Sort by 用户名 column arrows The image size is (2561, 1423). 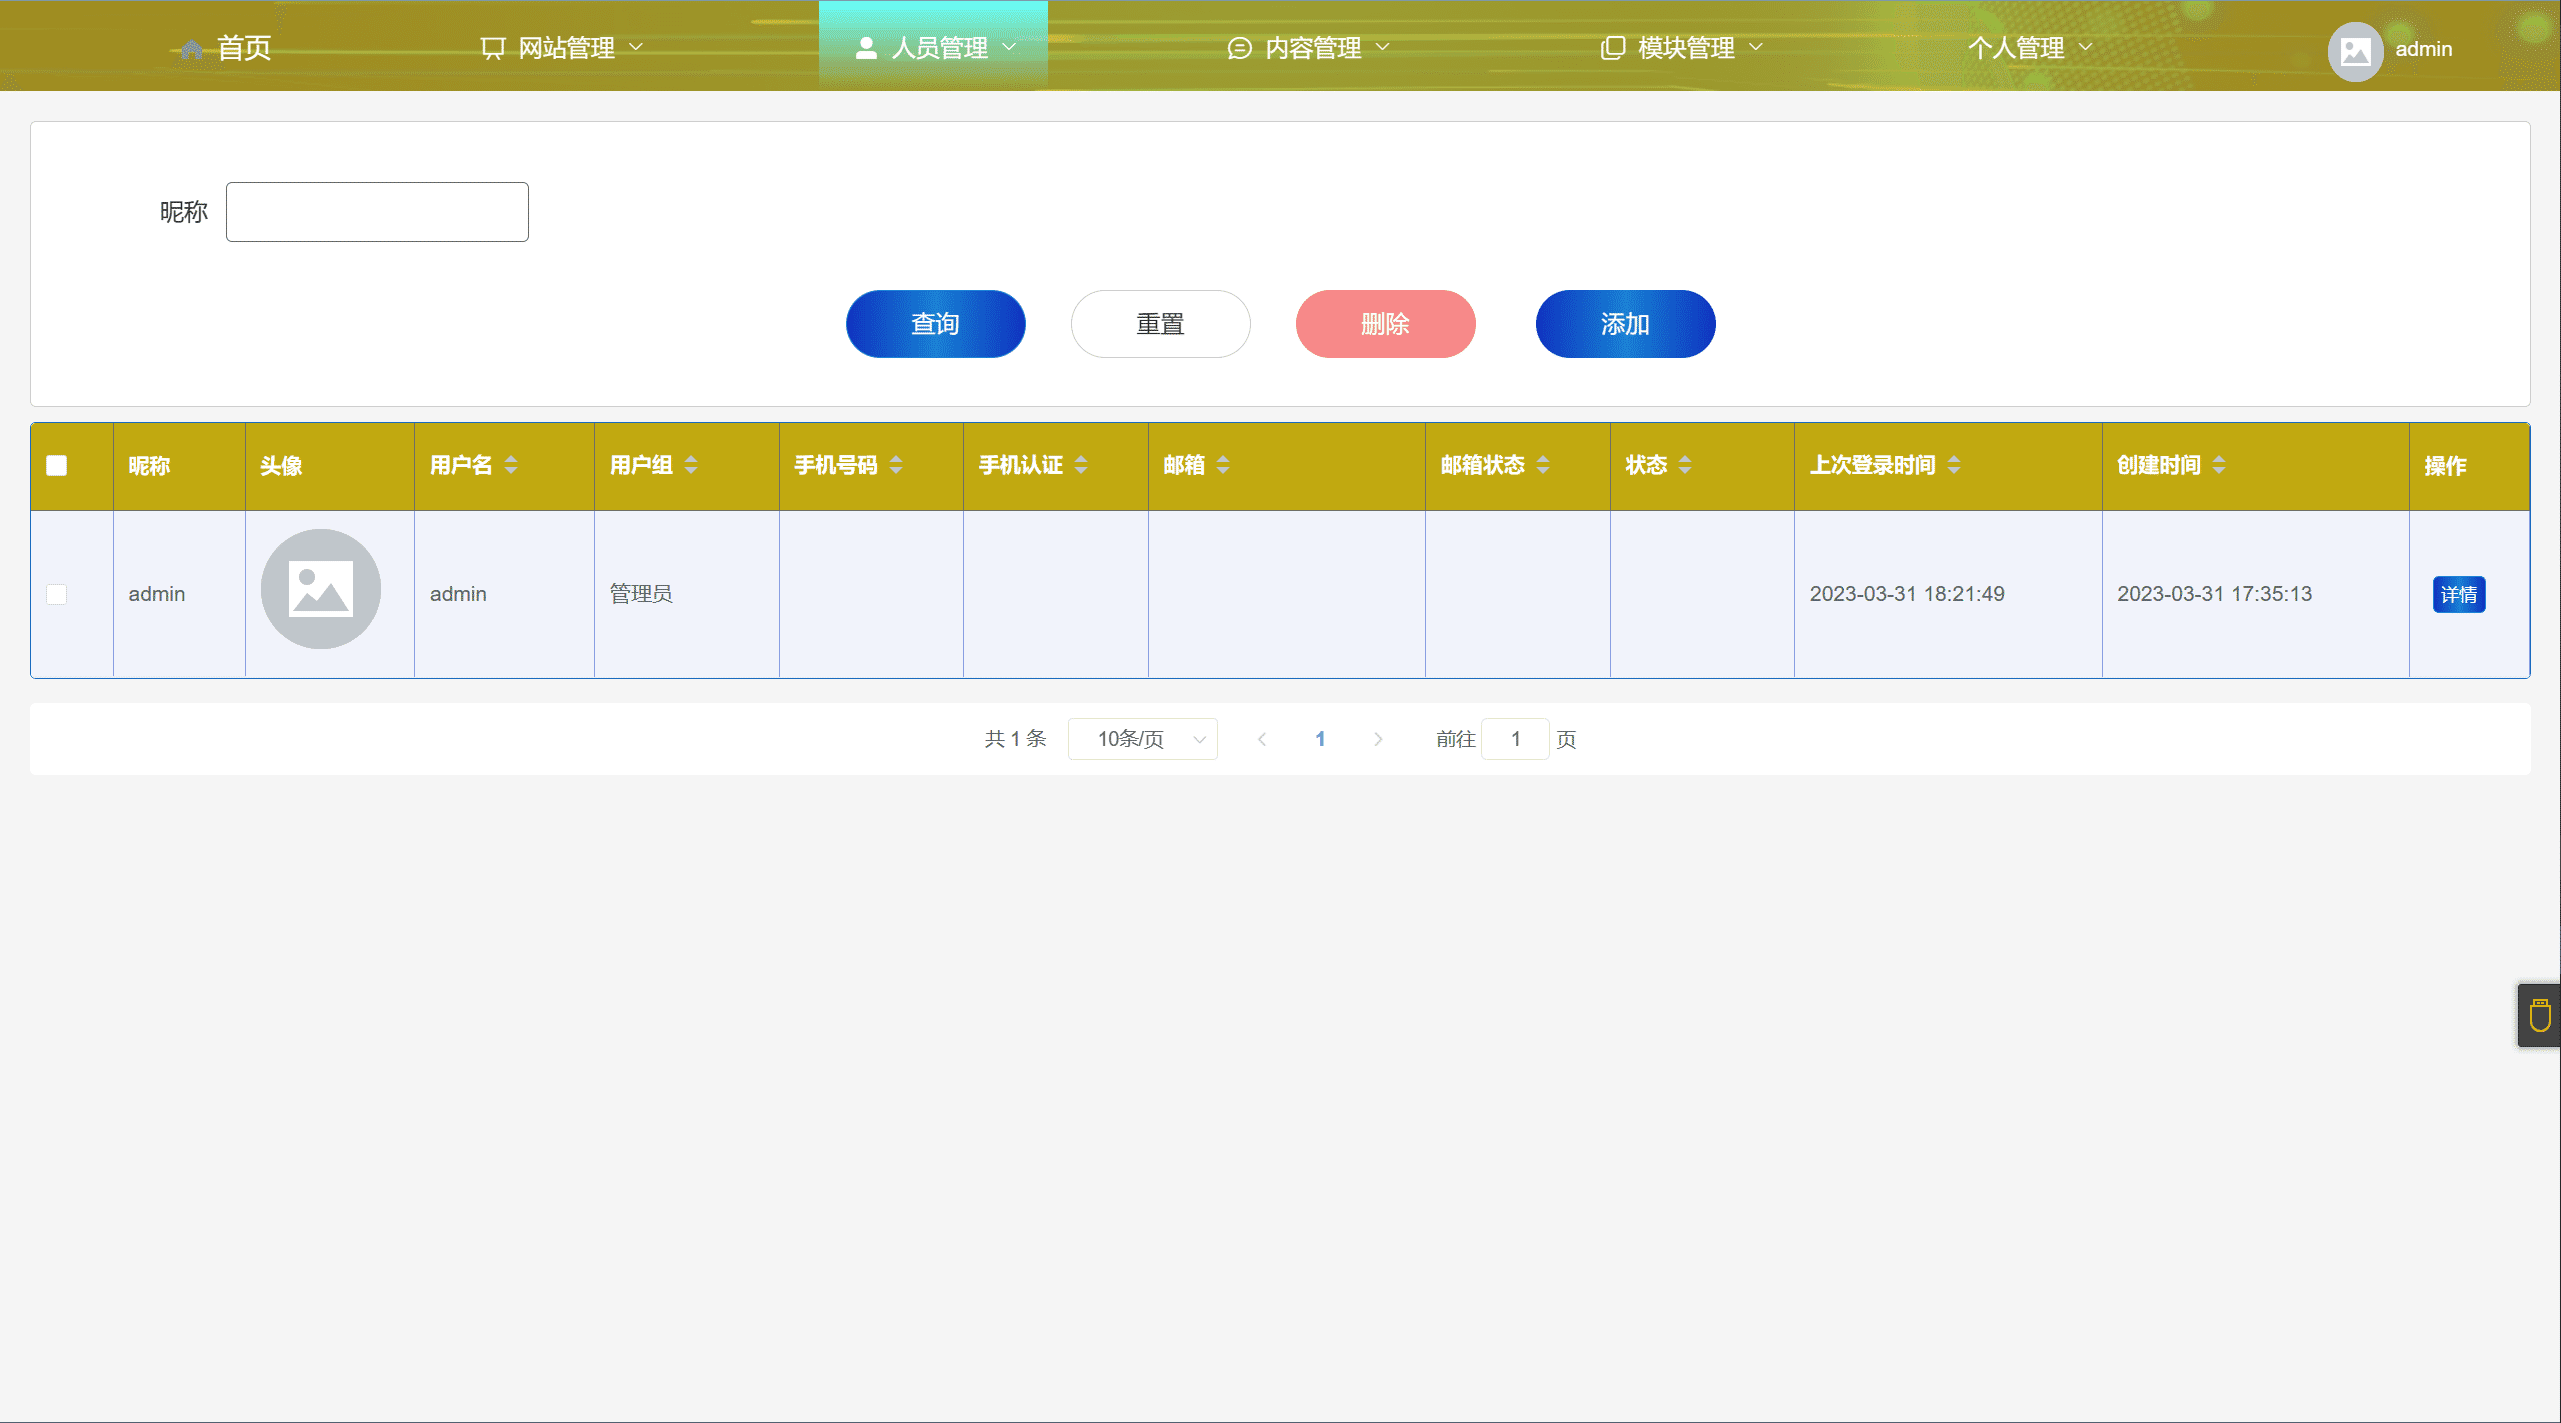511,465
